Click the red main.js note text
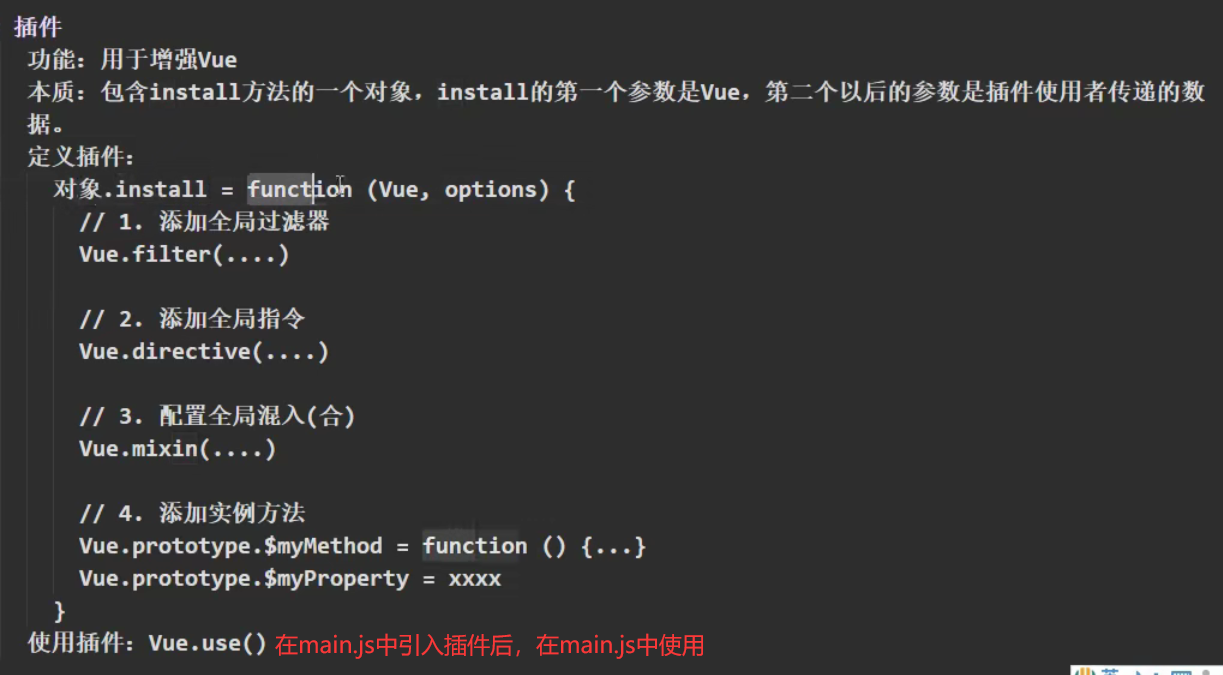Image resolution: width=1223 pixels, height=675 pixels. [x=490, y=645]
